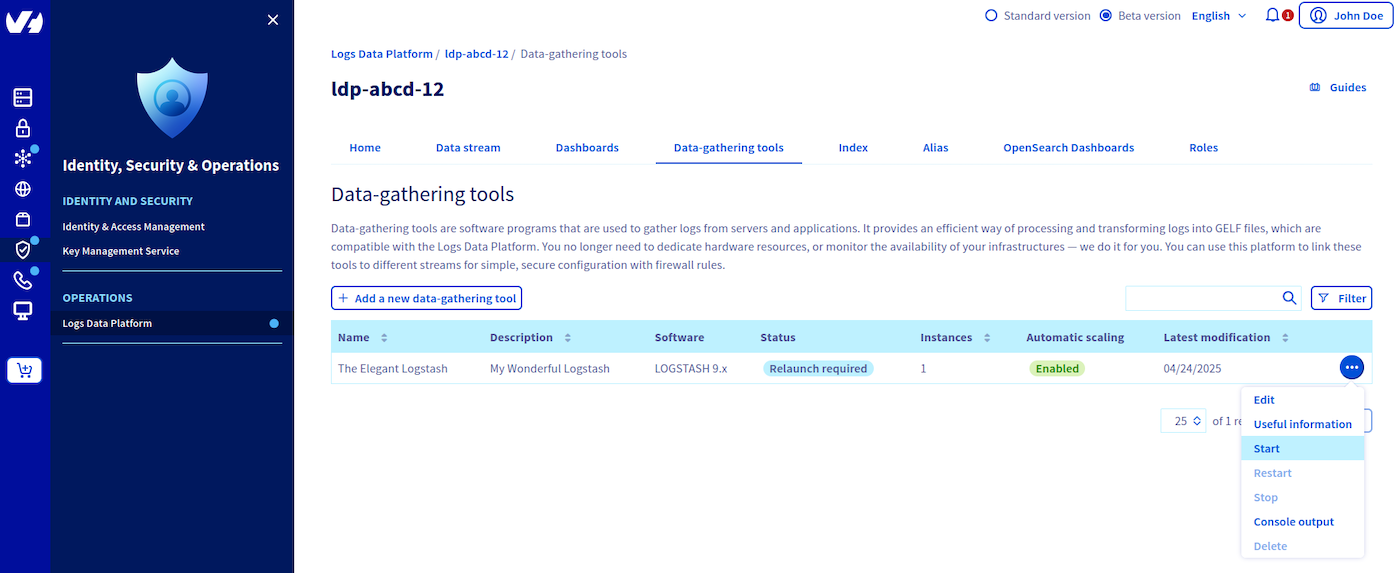Screen dimensions: 1400x573
Task: Select the Standard version radio button
Action: [991, 16]
